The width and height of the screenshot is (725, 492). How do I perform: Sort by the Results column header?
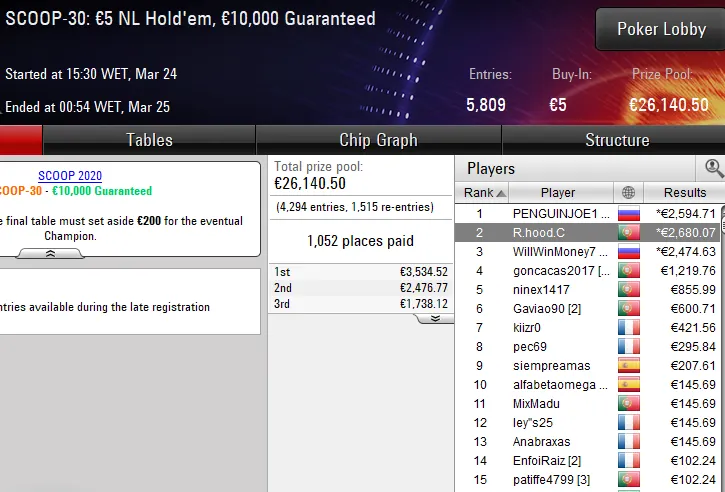684,193
